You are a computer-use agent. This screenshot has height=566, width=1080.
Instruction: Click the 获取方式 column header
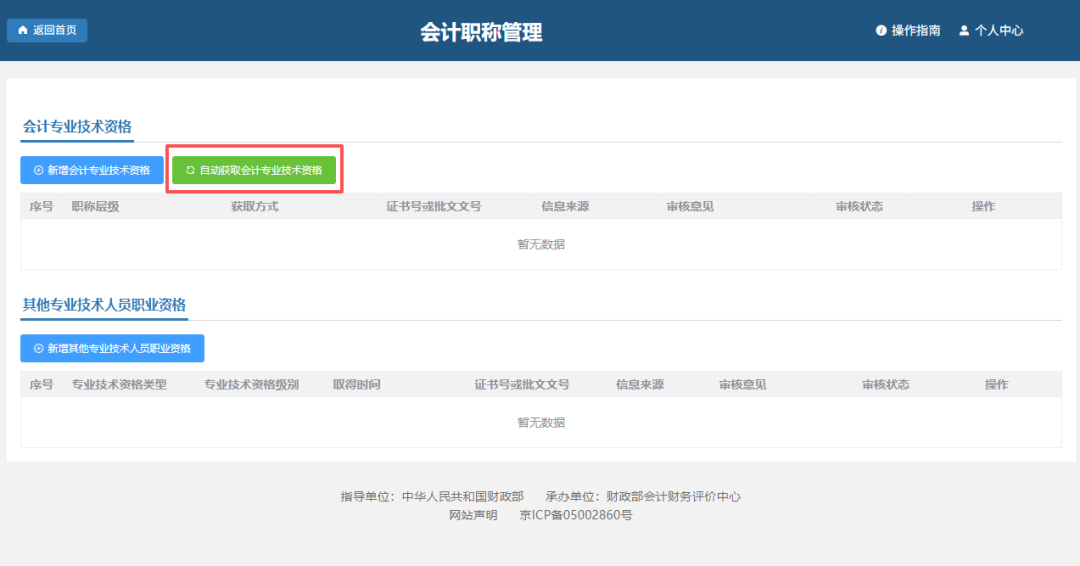point(254,206)
